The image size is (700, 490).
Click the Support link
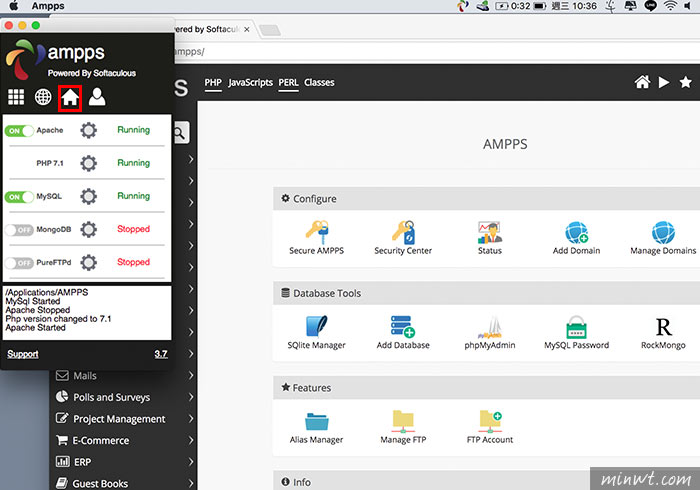23,354
